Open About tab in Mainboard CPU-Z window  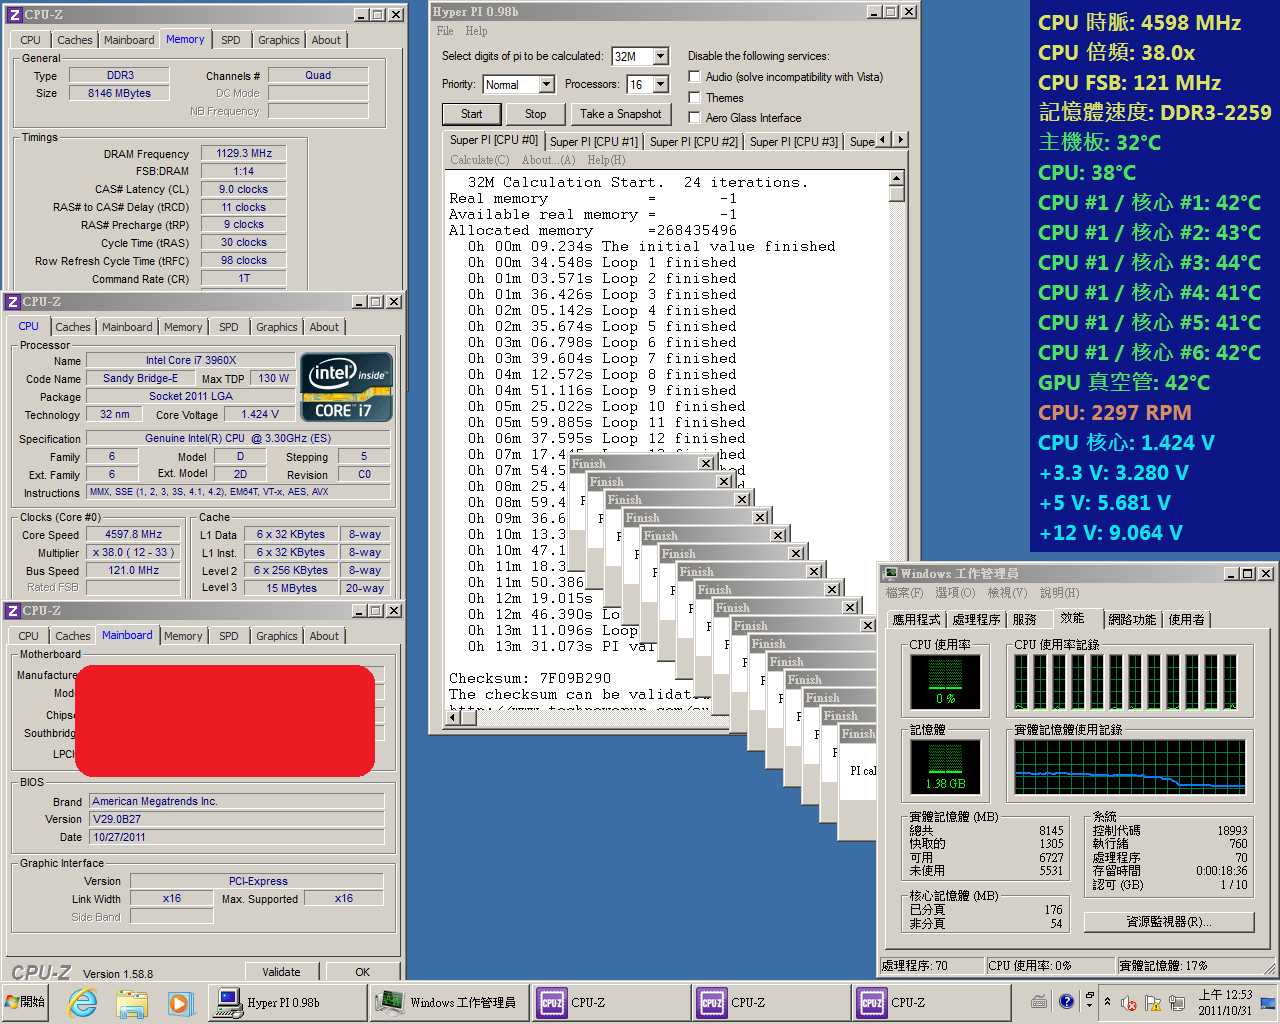point(324,636)
